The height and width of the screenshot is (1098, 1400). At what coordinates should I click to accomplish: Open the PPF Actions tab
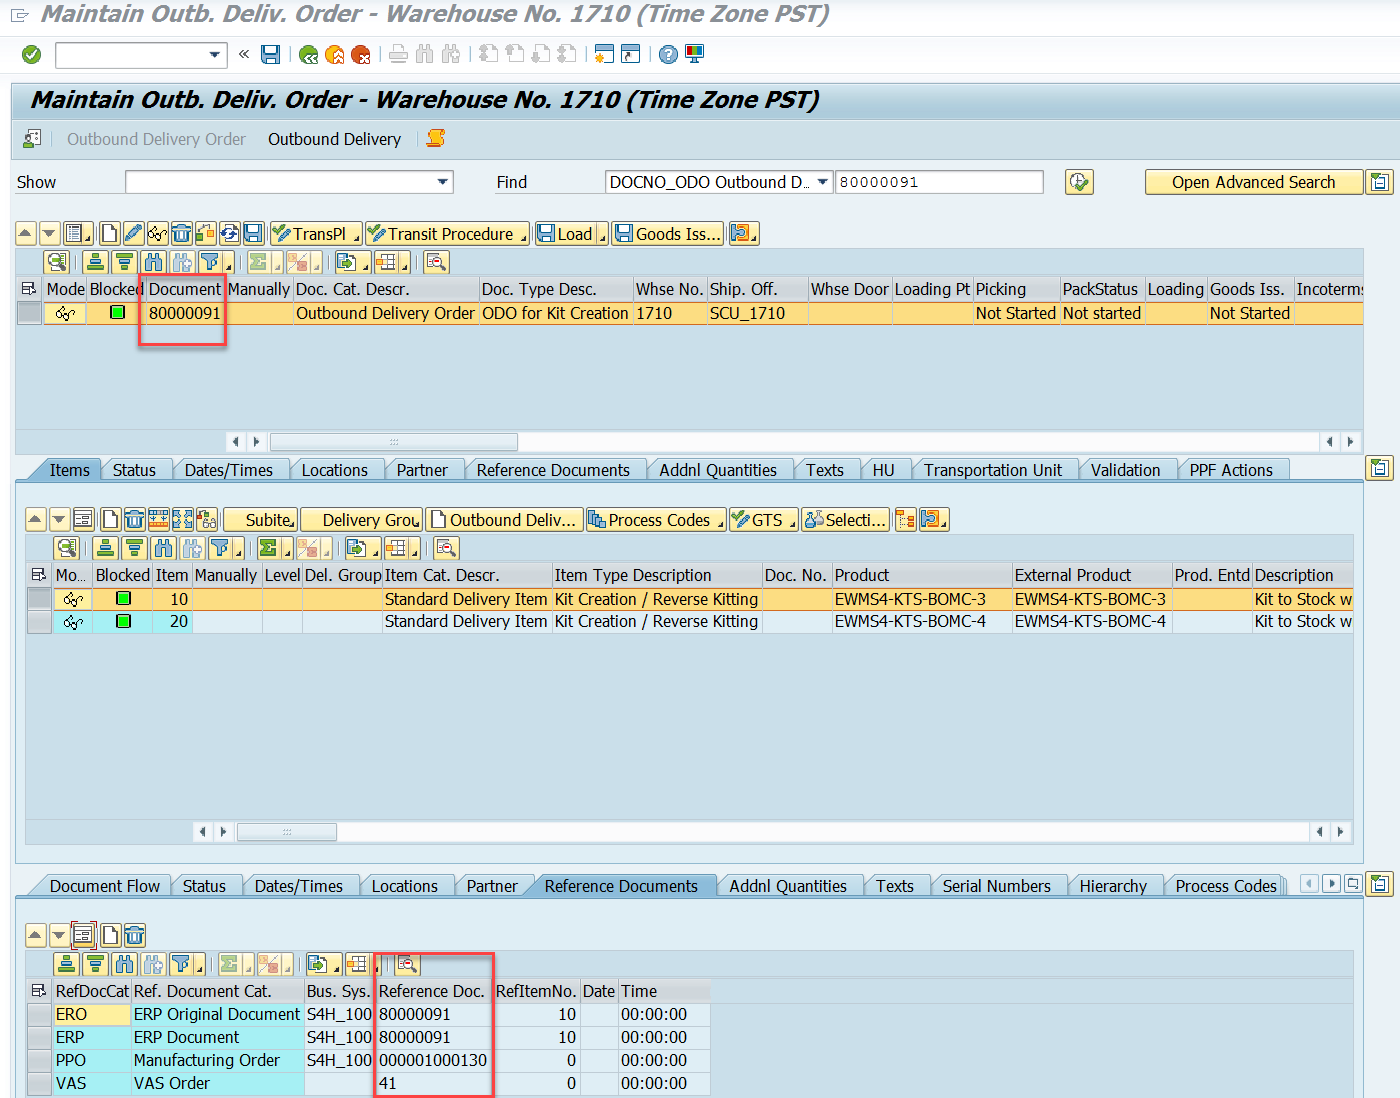[x=1231, y=470]
